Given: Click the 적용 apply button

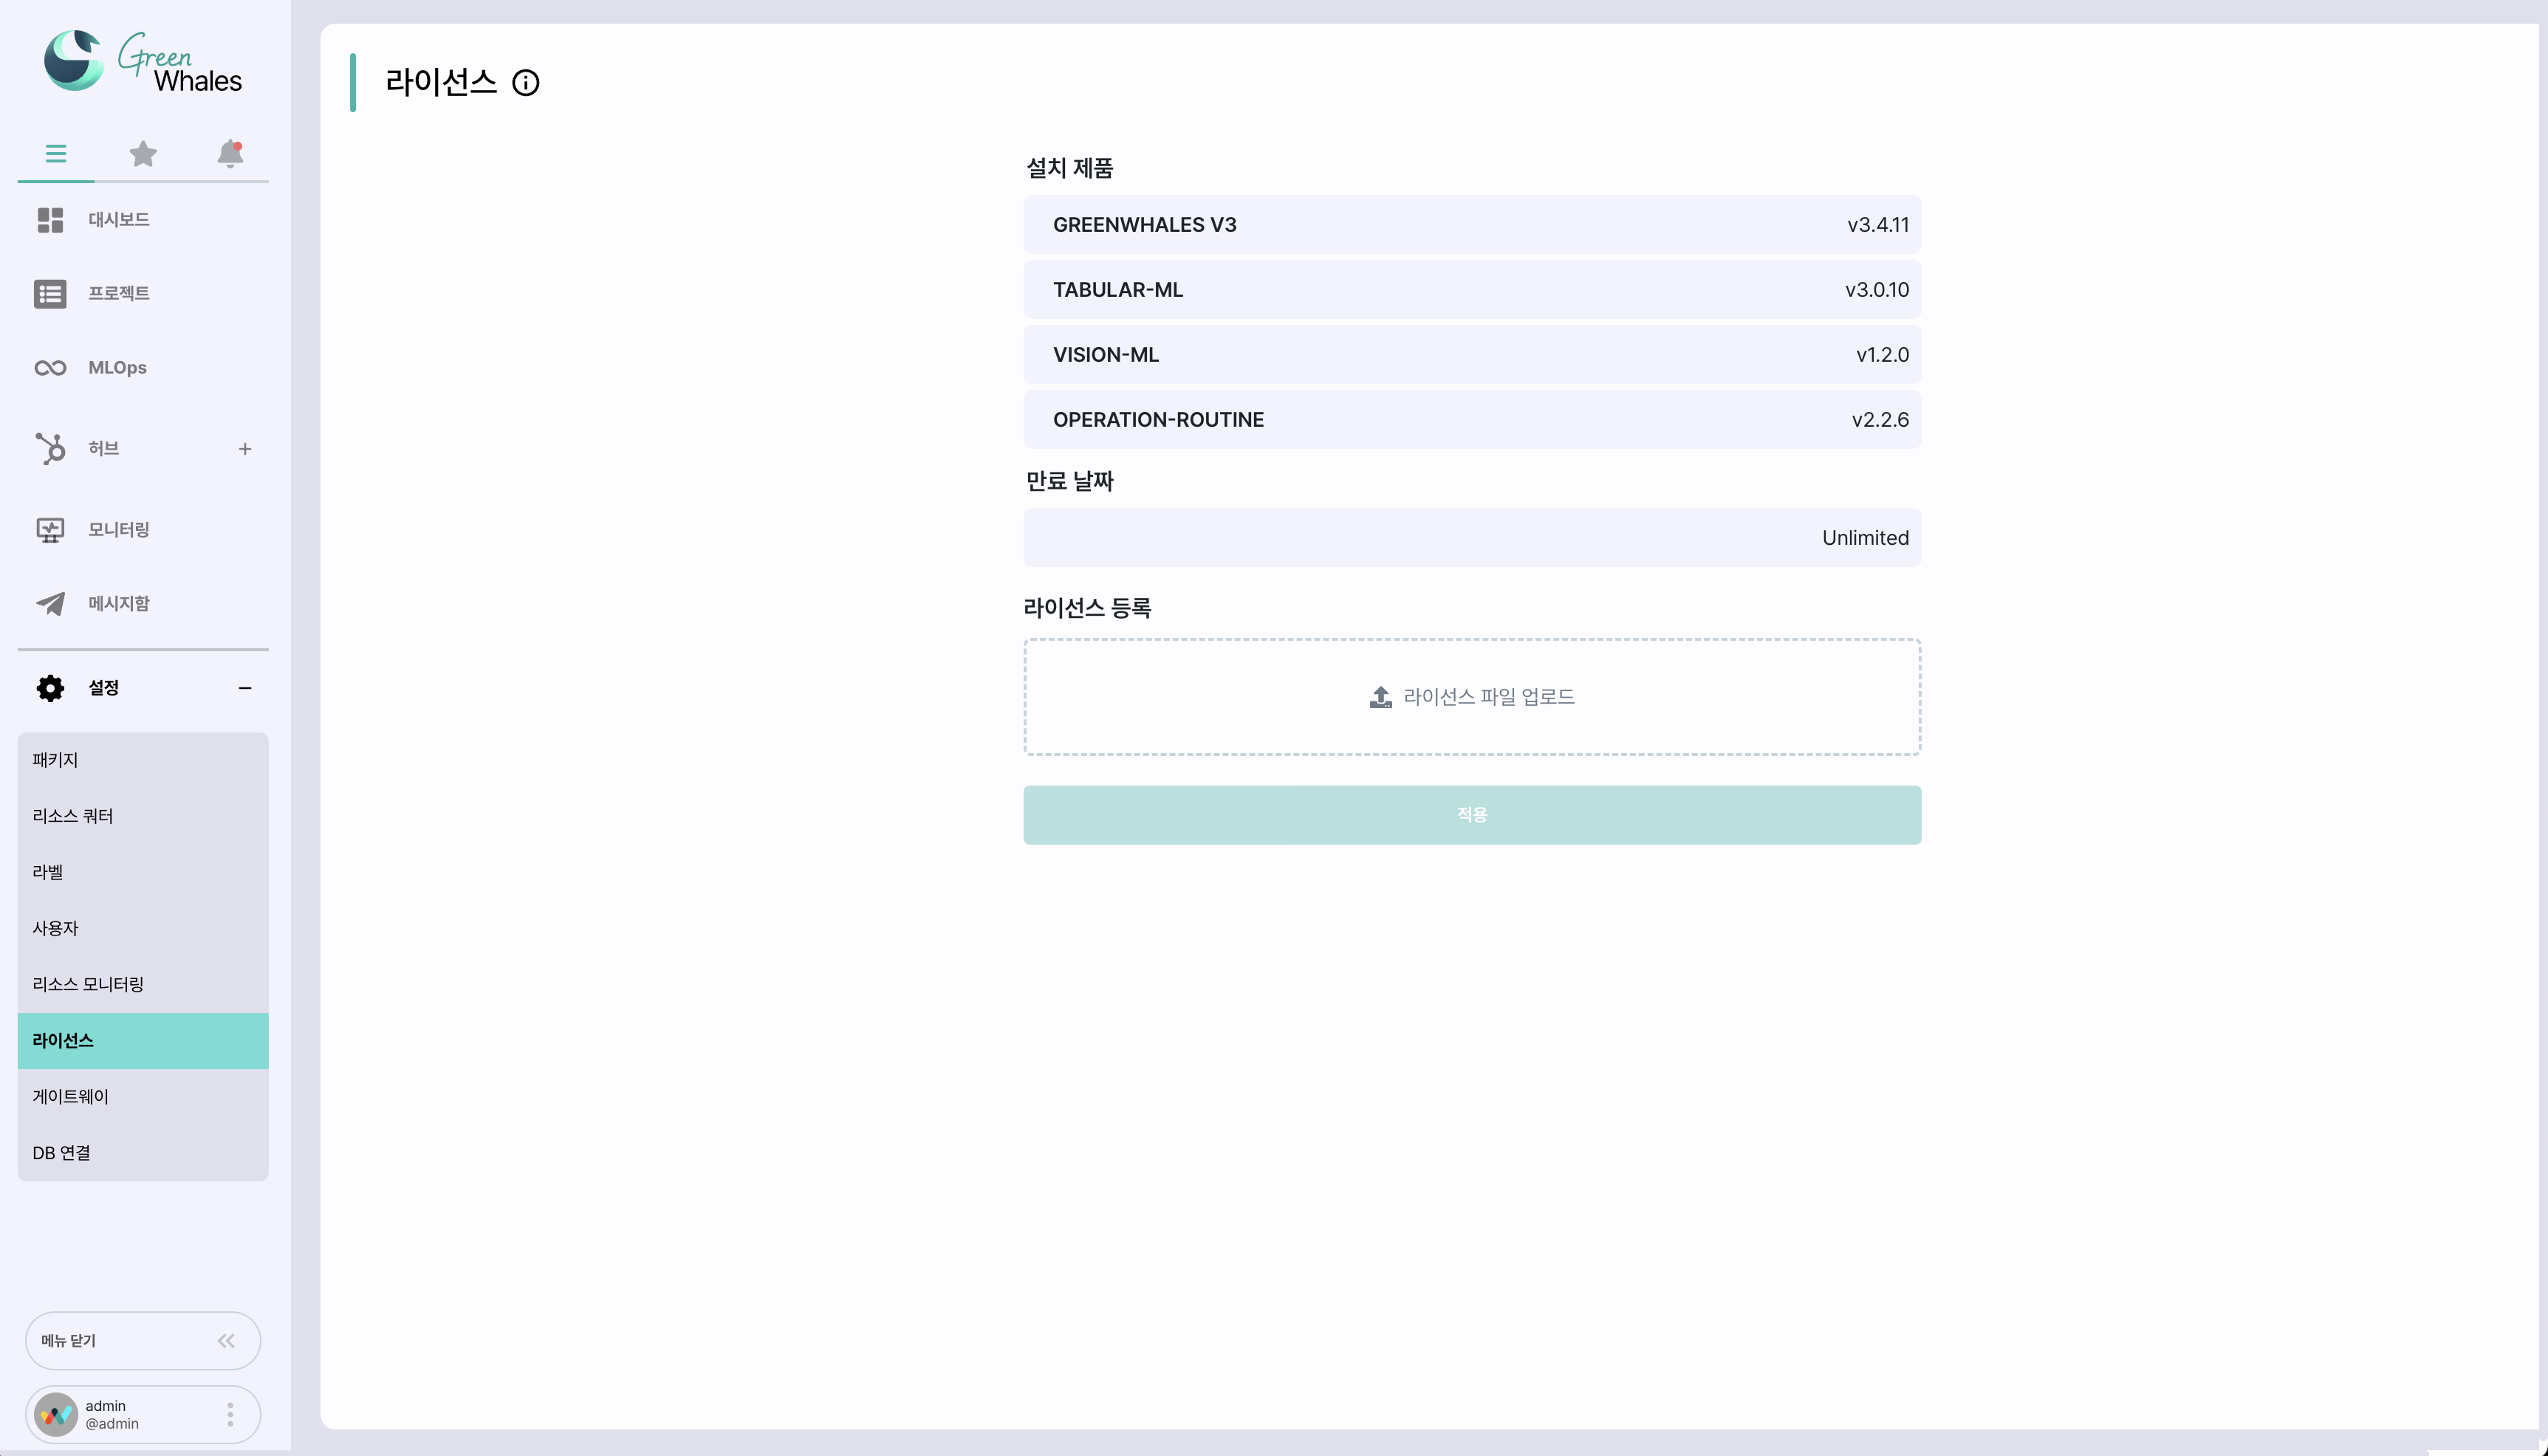Looking at the screenshot, I should (x=1472, y=815).
